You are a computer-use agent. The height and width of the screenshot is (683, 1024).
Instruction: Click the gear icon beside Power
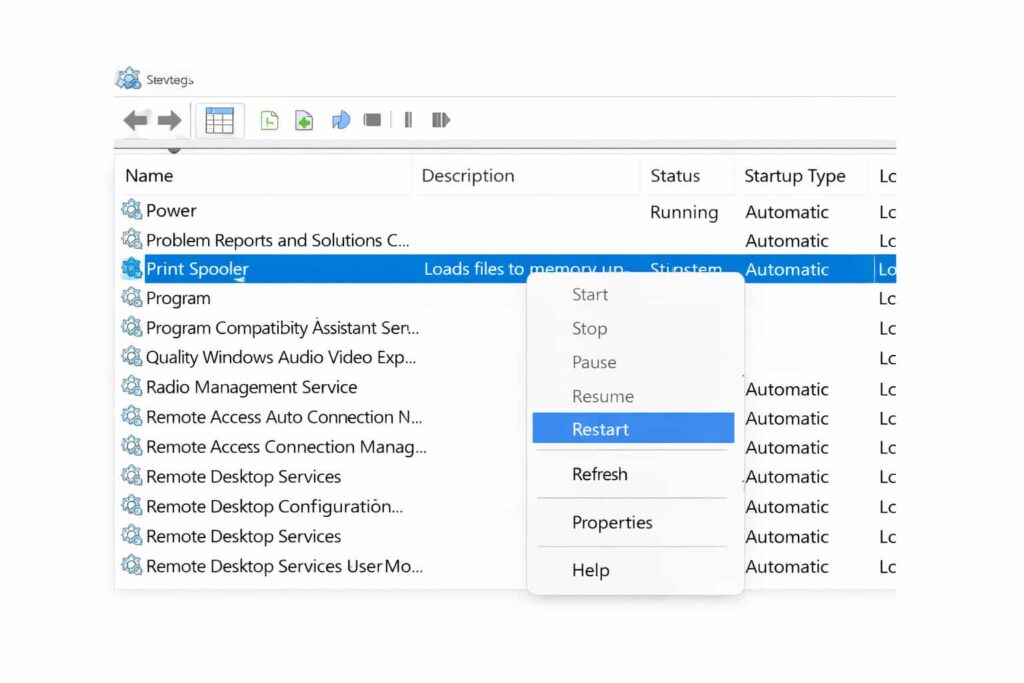click(x=132, y=210)
